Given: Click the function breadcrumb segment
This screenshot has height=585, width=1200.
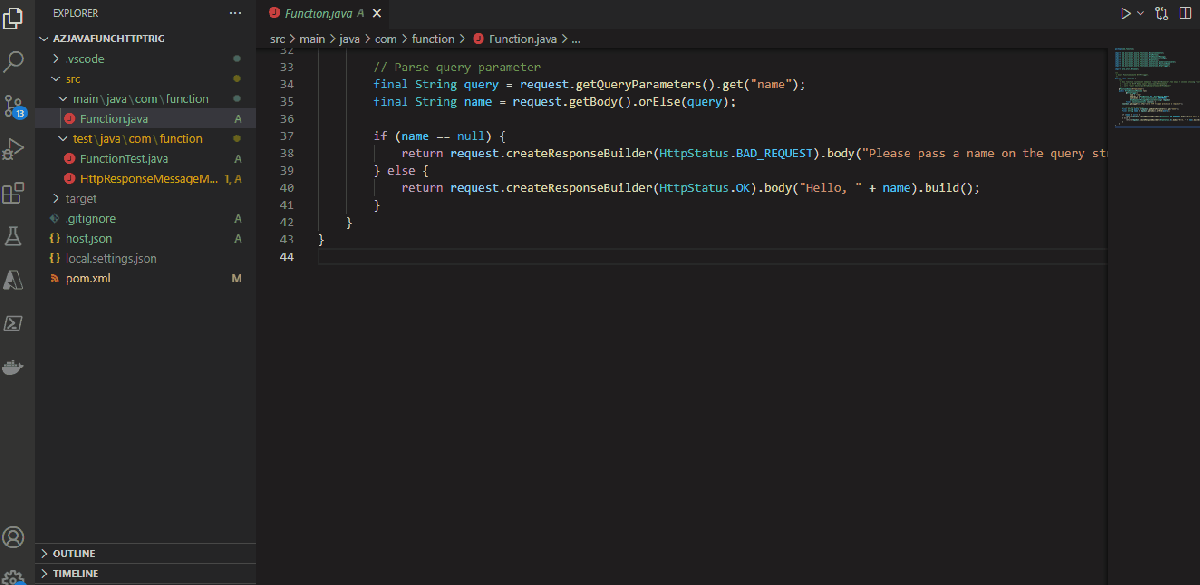Looking at the screenshot, I should pyautogui.click(x=433, y=39).
